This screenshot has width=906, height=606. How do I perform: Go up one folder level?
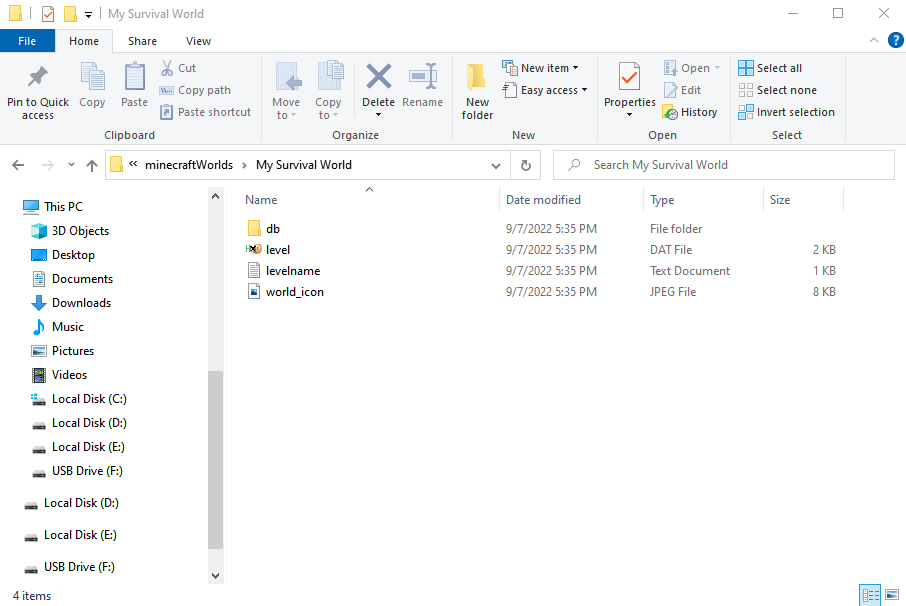pyautogui.click(x=92, y=166)
